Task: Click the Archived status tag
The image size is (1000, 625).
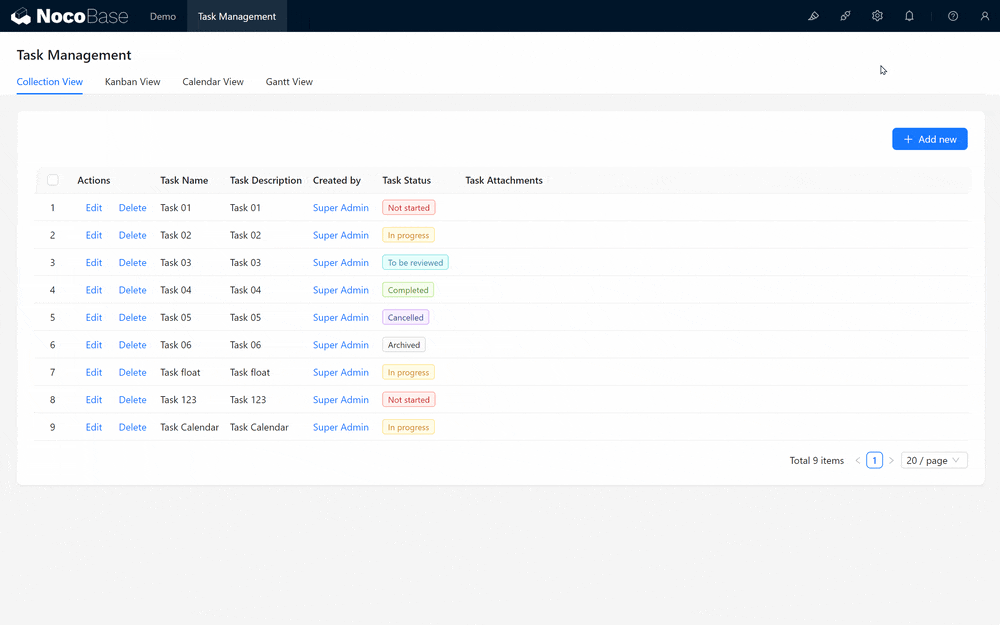Action: pyautogui.click(x=404, y=345)
